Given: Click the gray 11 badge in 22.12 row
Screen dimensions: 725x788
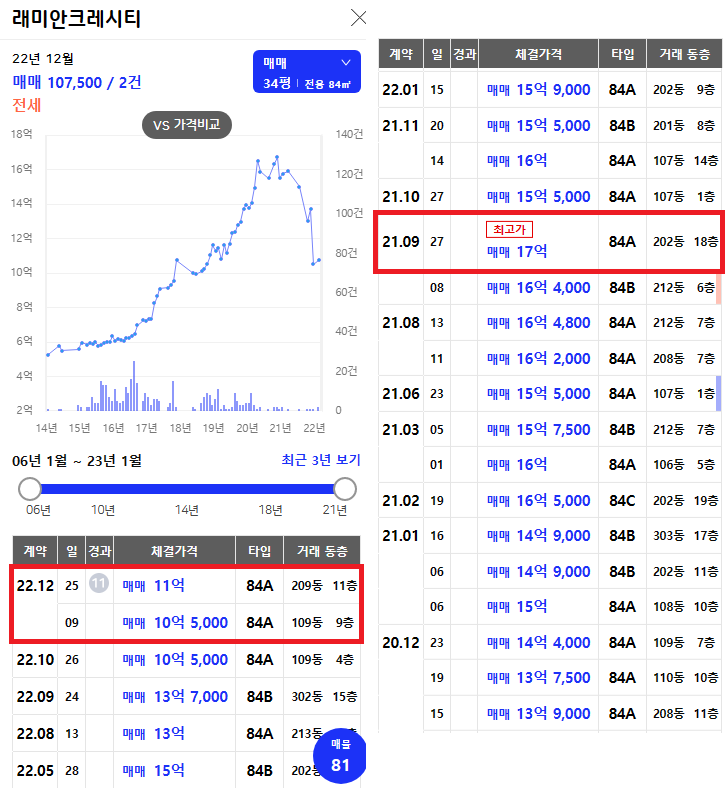Looking at the screenshot, I should [99, 583].
